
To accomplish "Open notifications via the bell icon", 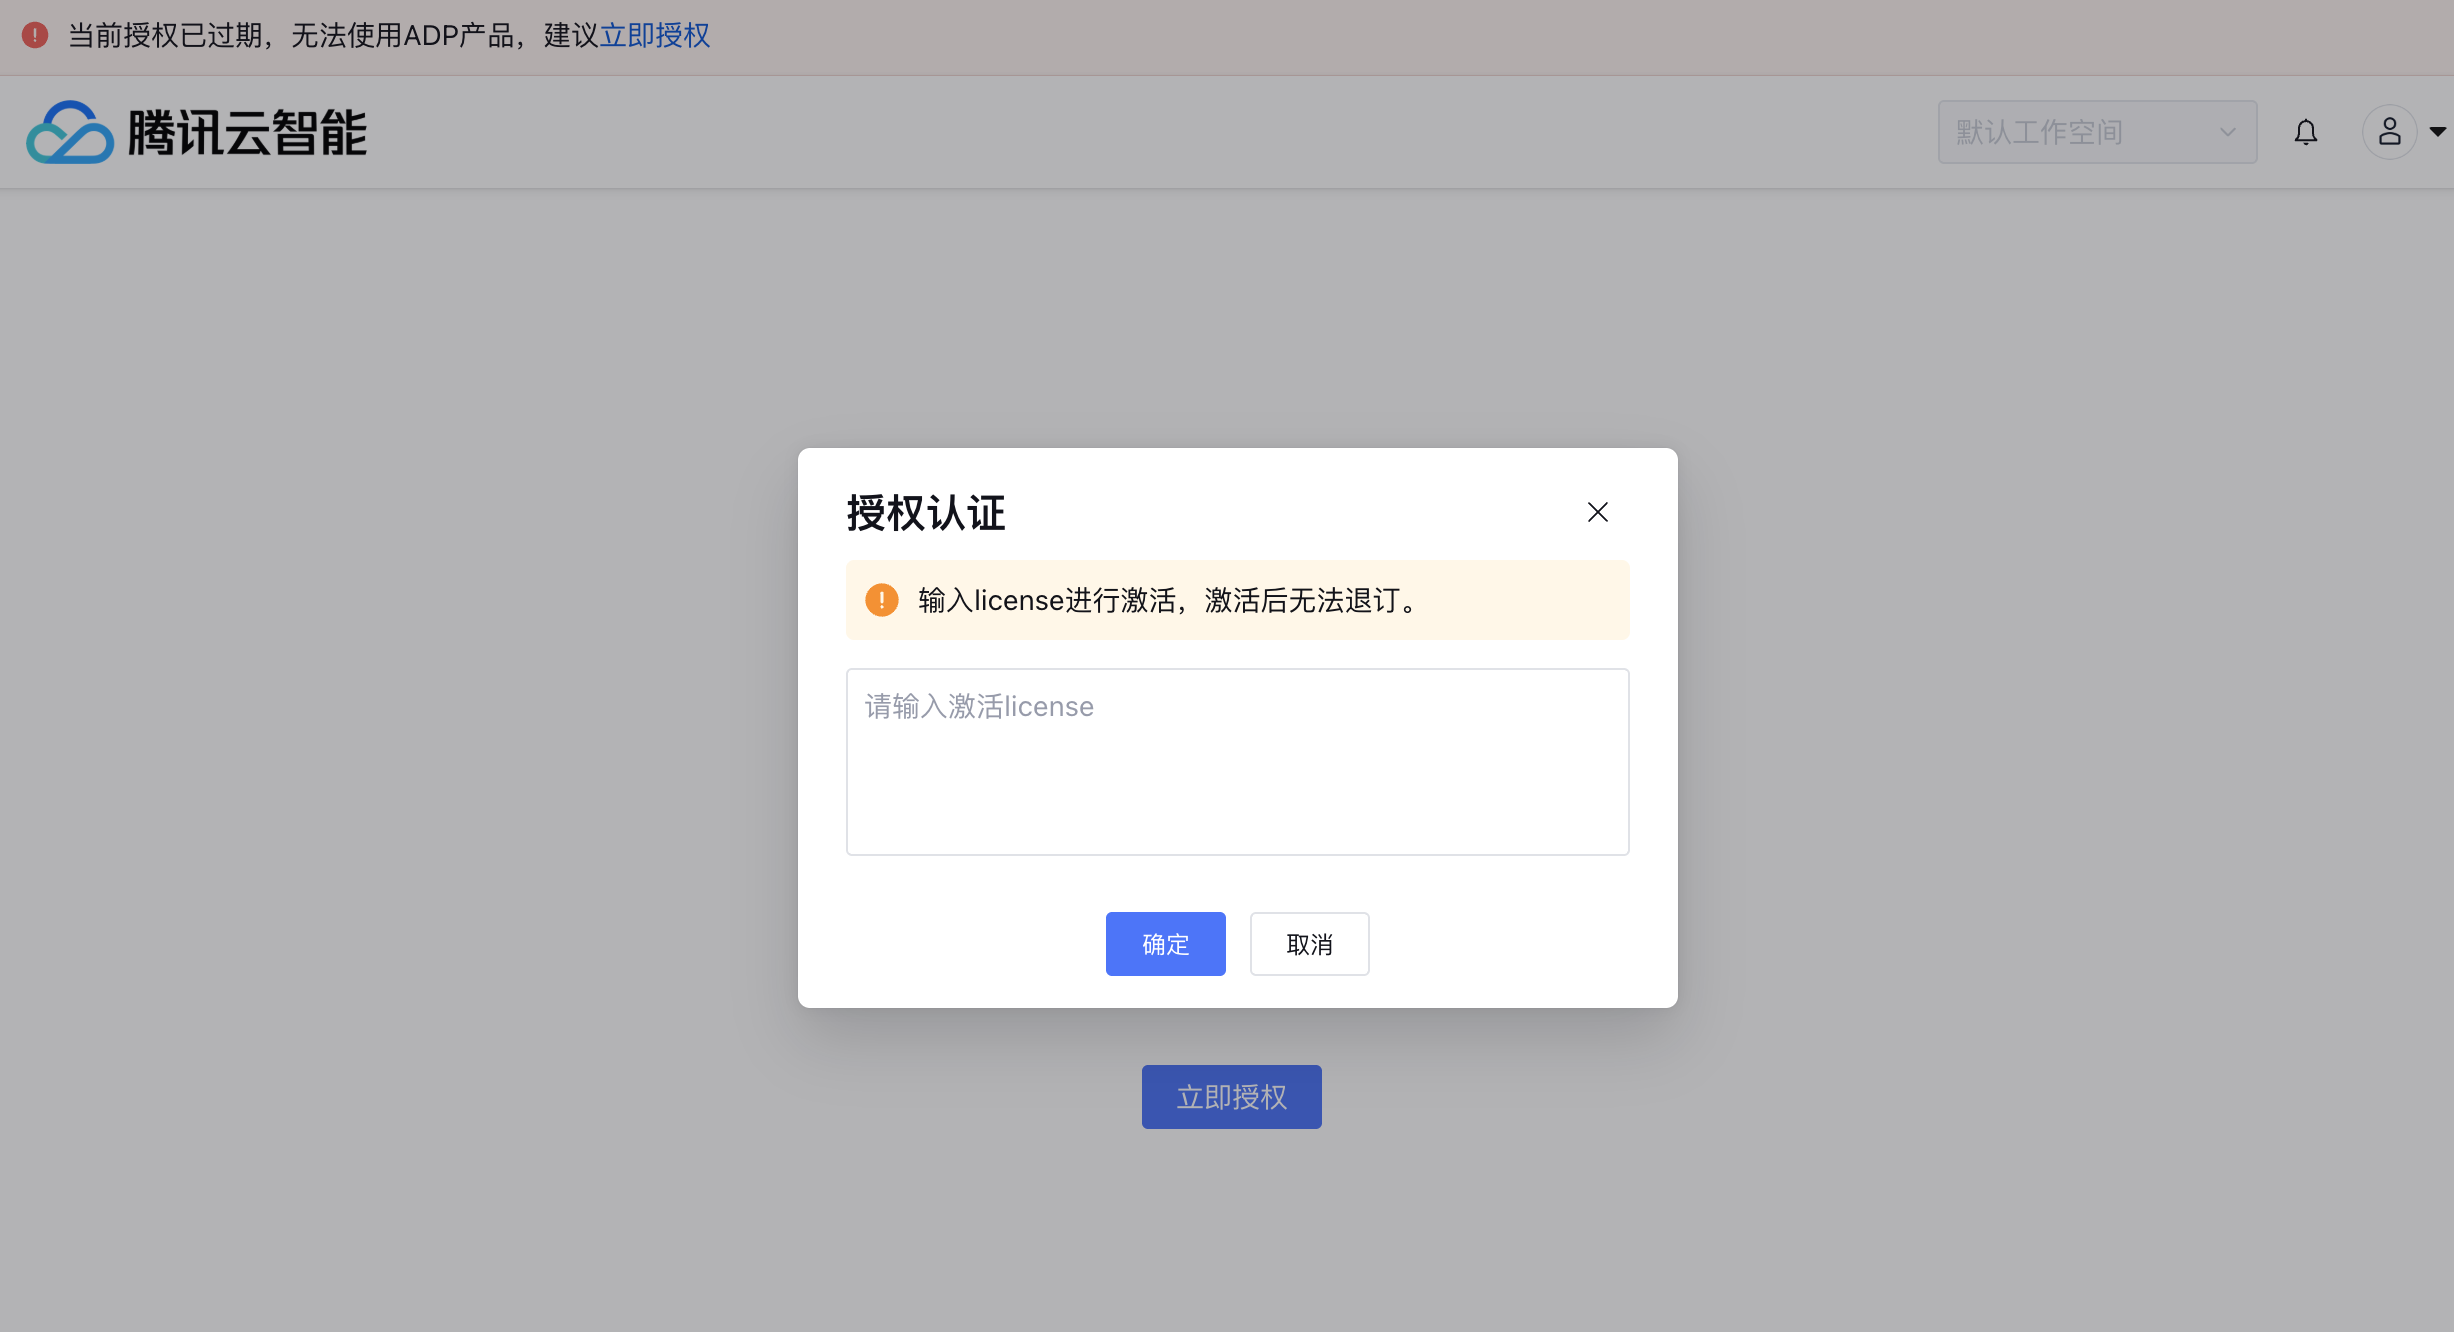I will point(2306,132).
